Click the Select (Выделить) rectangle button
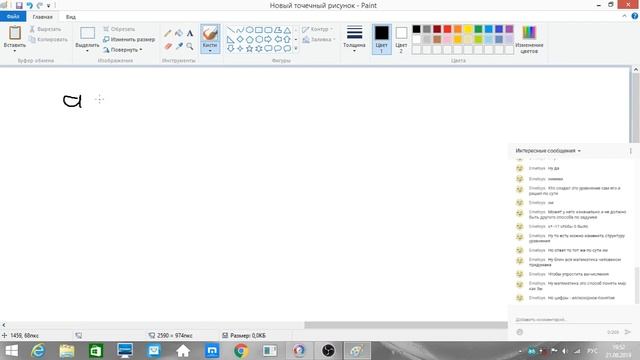The width and height of the screenshot is (640, 360). click(87, 33)
